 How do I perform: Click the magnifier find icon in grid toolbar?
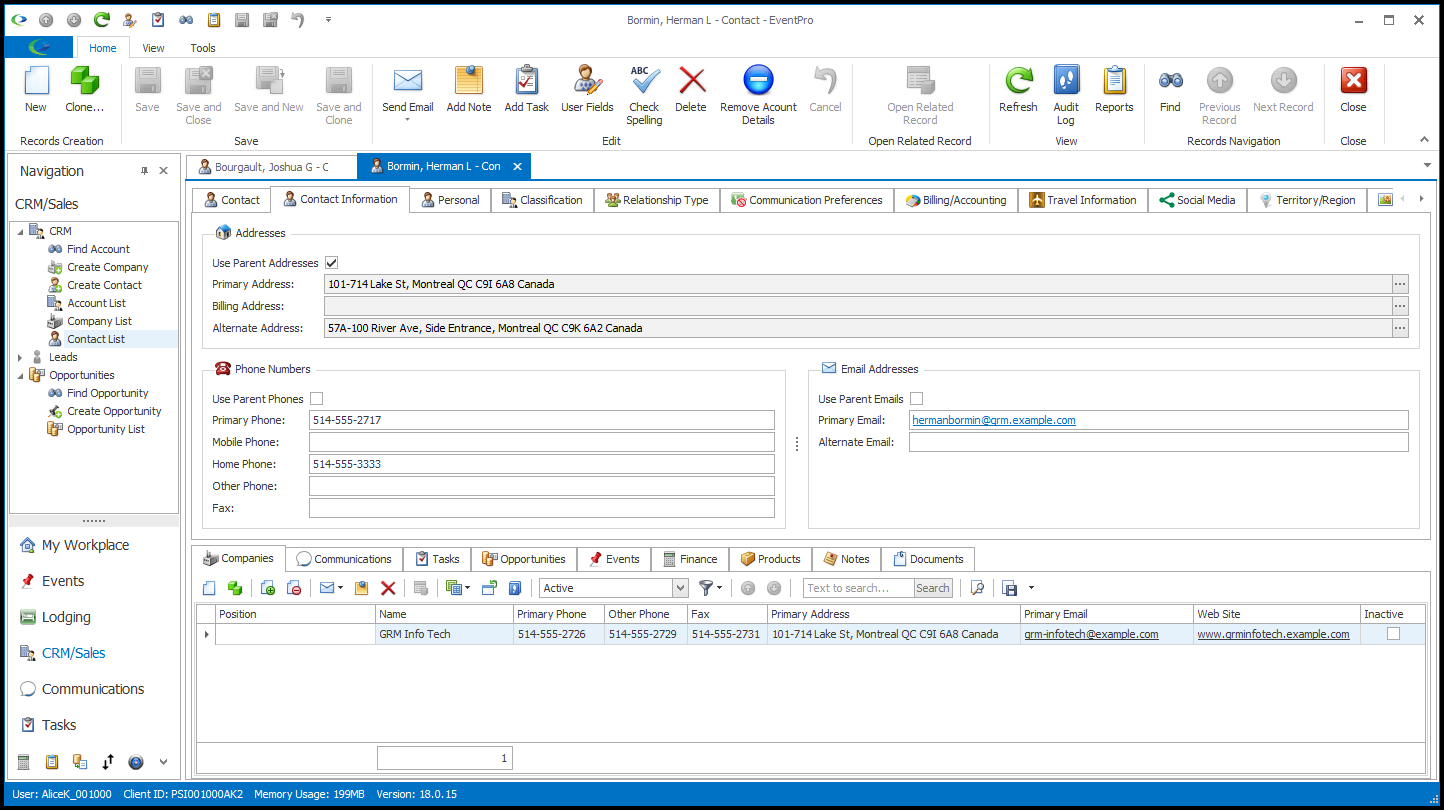click(978, 588)
